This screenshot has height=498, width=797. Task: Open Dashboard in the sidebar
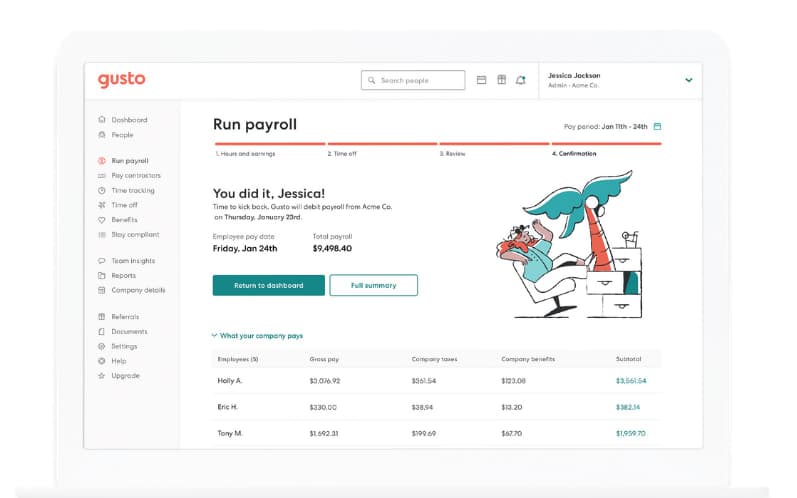tap(129, 120)
